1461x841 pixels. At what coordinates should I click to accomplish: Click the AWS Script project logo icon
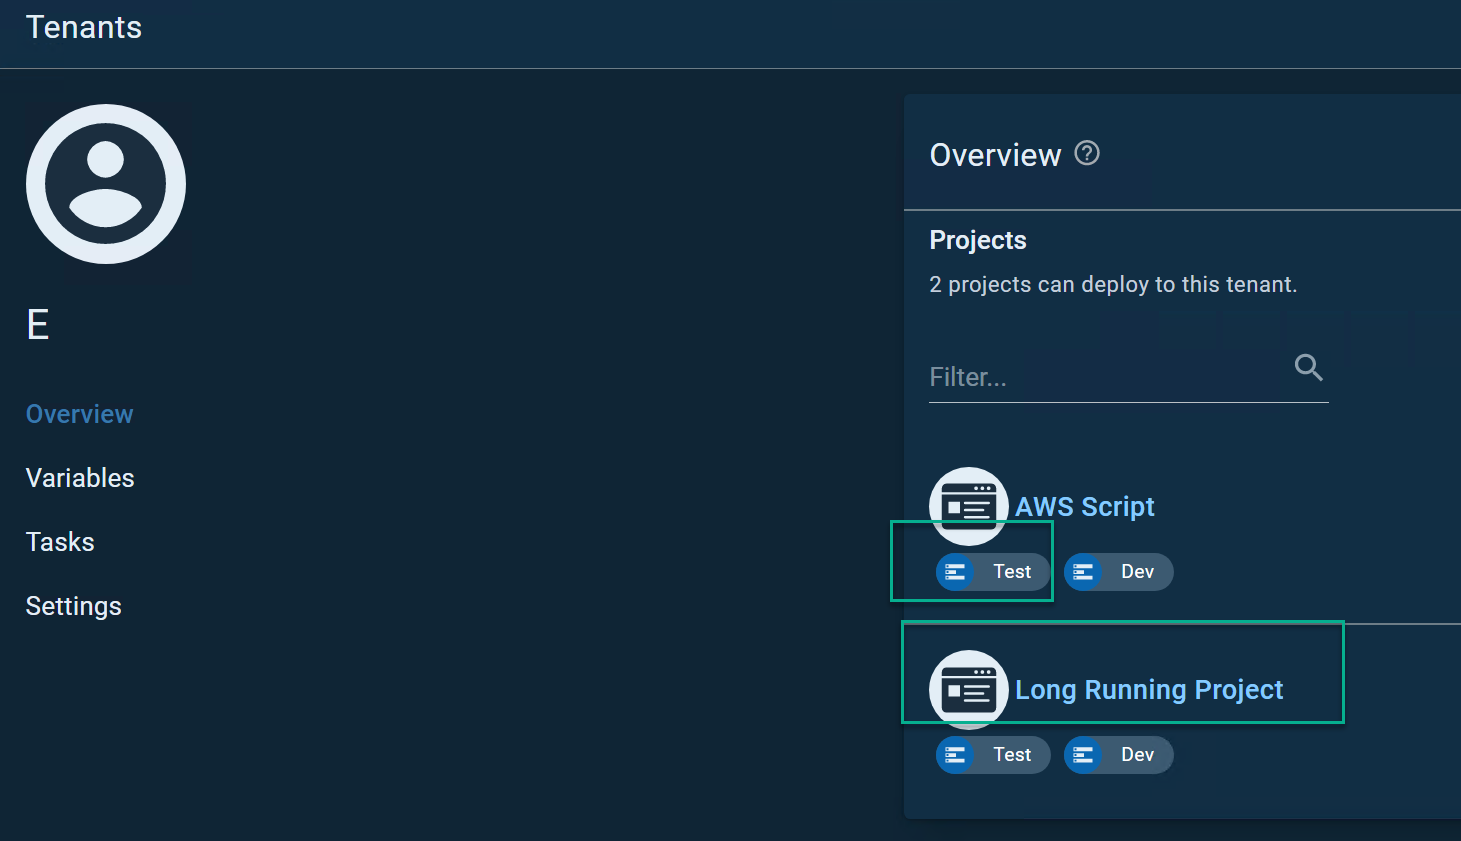pos(968,506)
